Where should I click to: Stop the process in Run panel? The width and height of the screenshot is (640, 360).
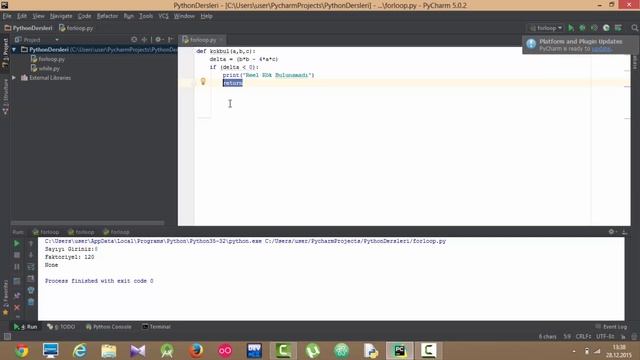tap(17, 255)
